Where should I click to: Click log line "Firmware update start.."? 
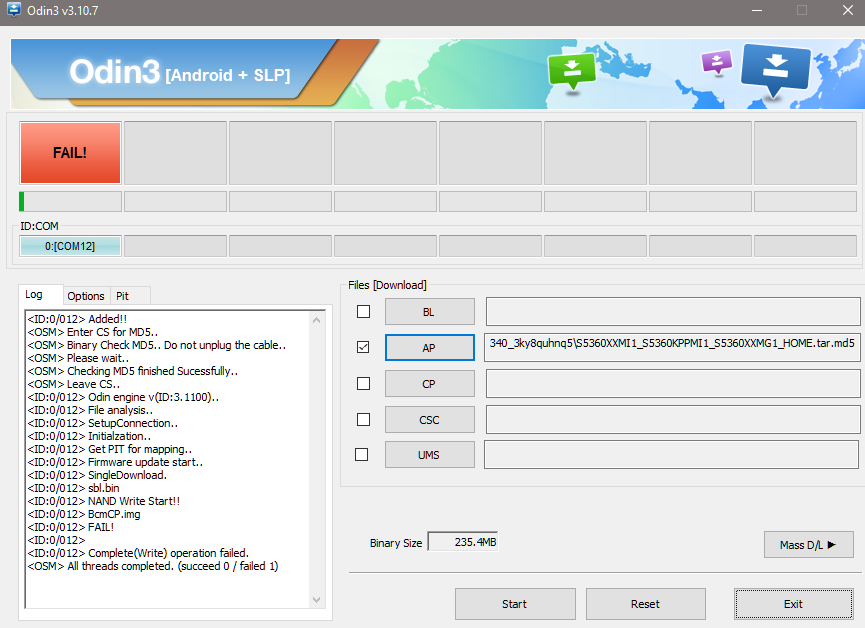pos(146,462)
